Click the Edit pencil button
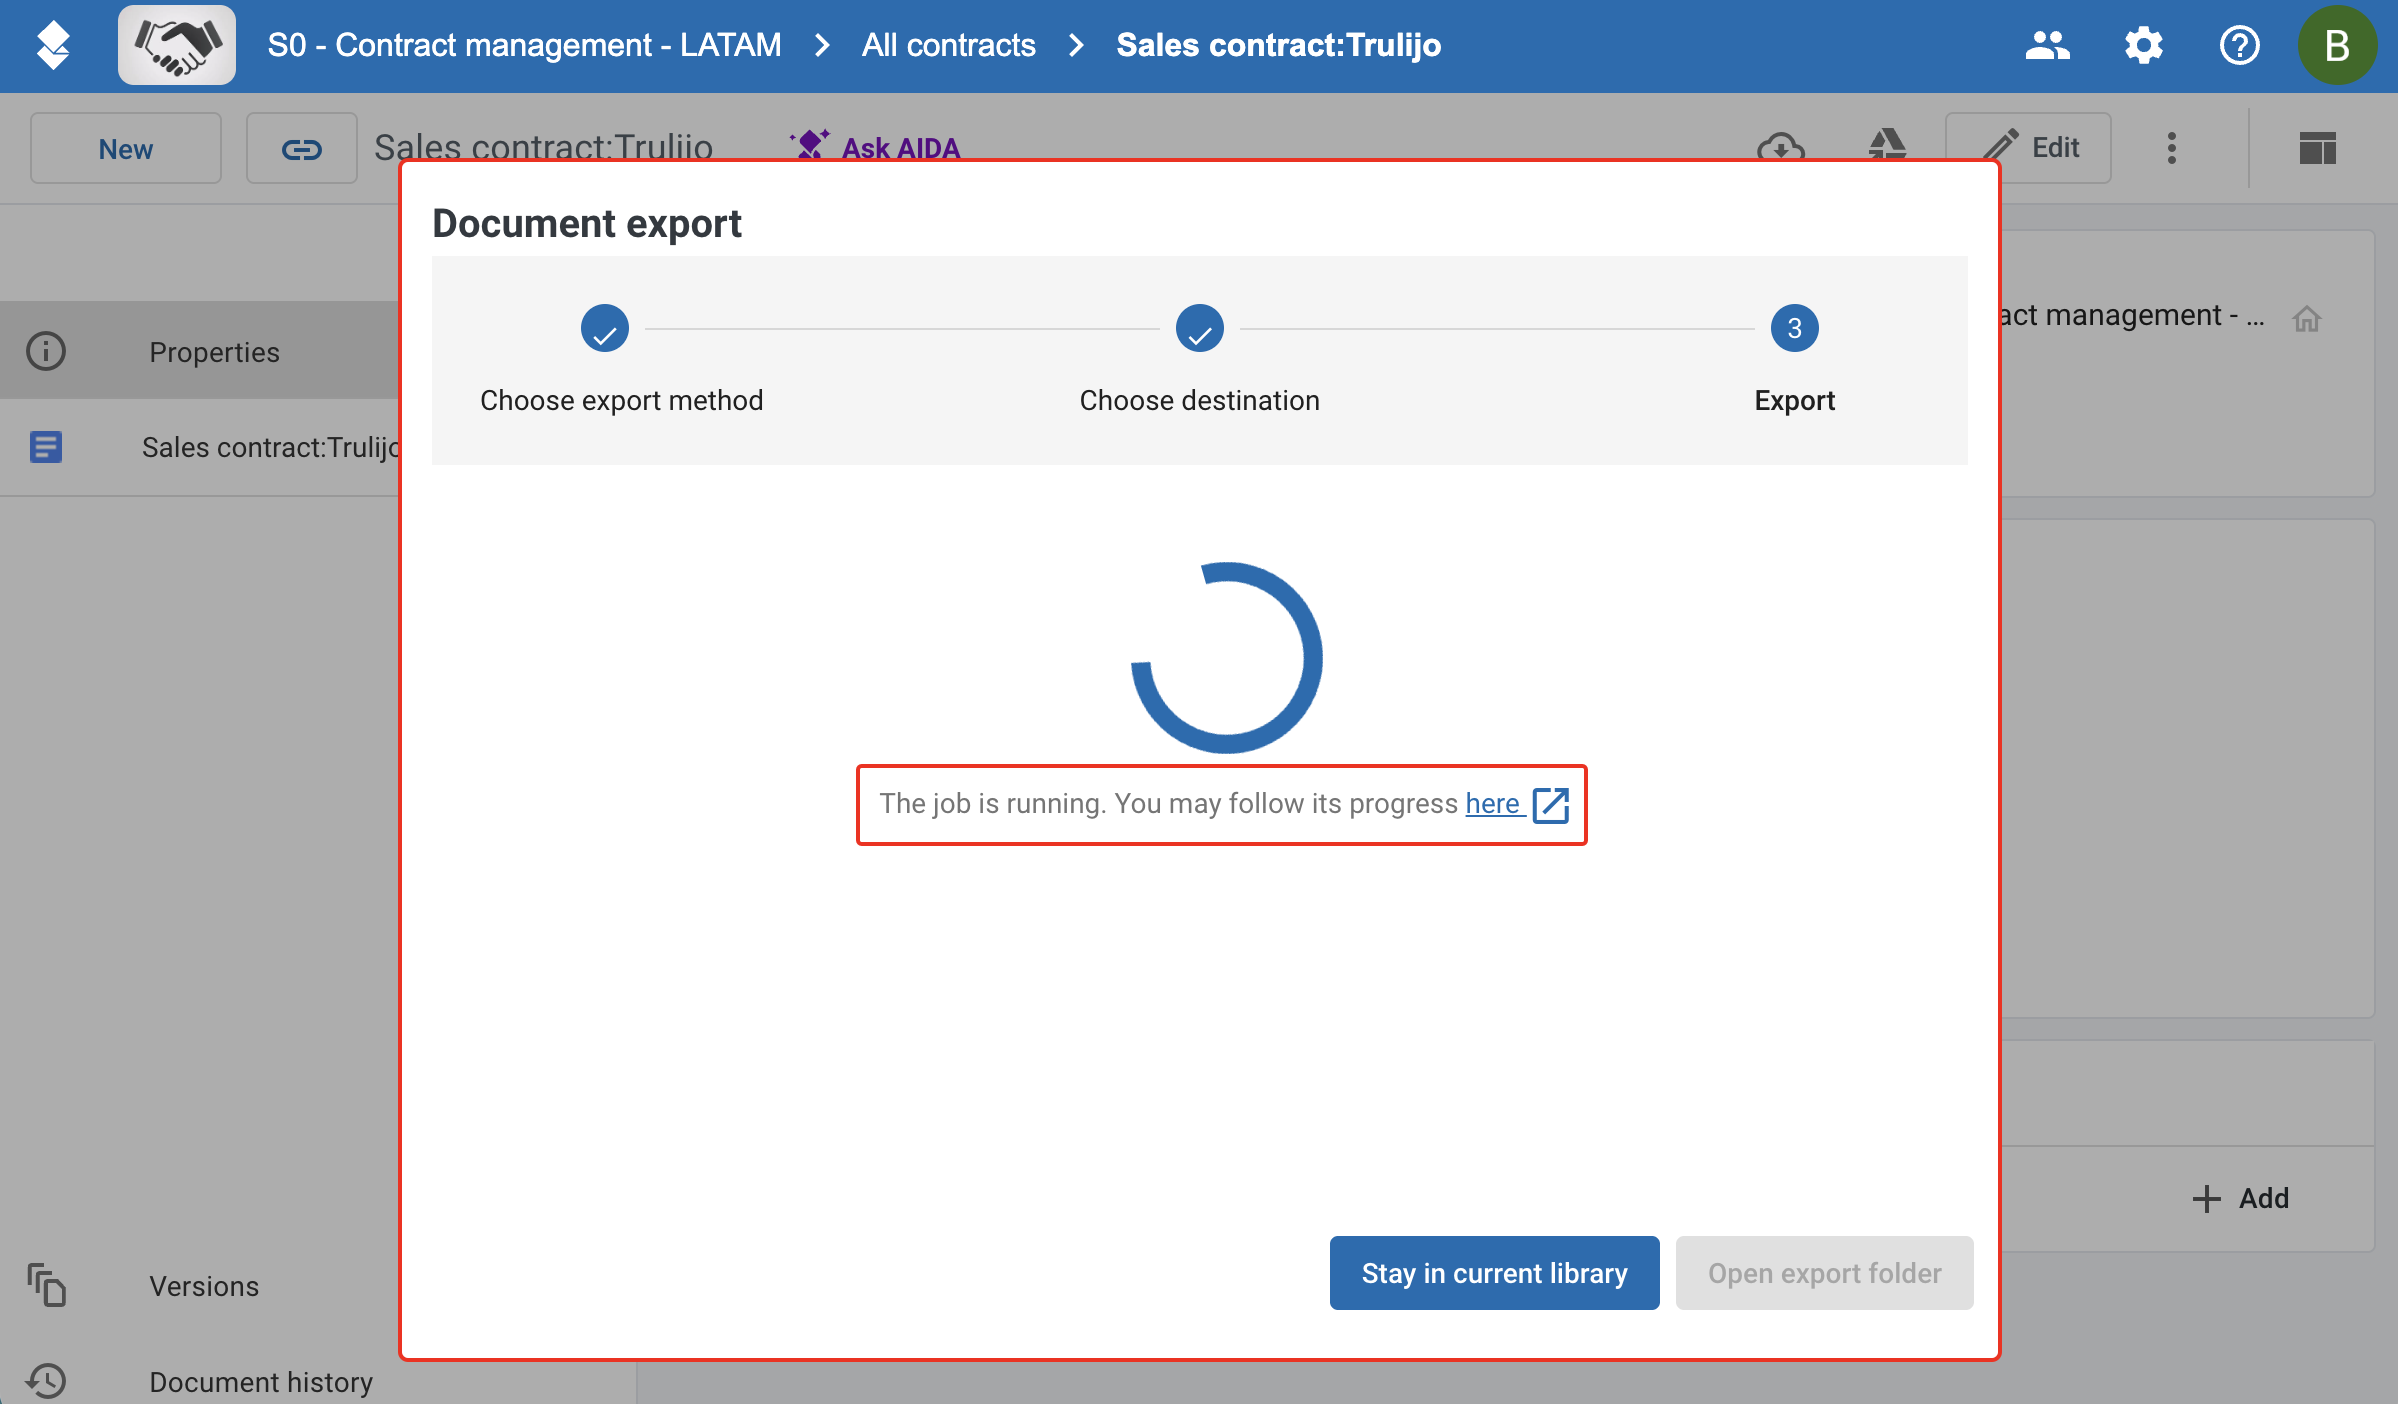The height and width of the screenshot is (1404, 2398). (2028, 147)
